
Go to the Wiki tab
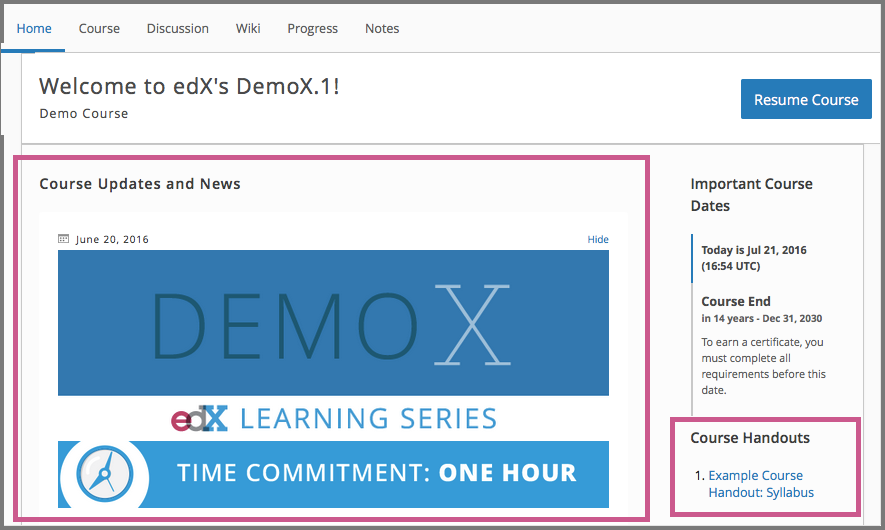pyautogui.click(x=248, y=28)
